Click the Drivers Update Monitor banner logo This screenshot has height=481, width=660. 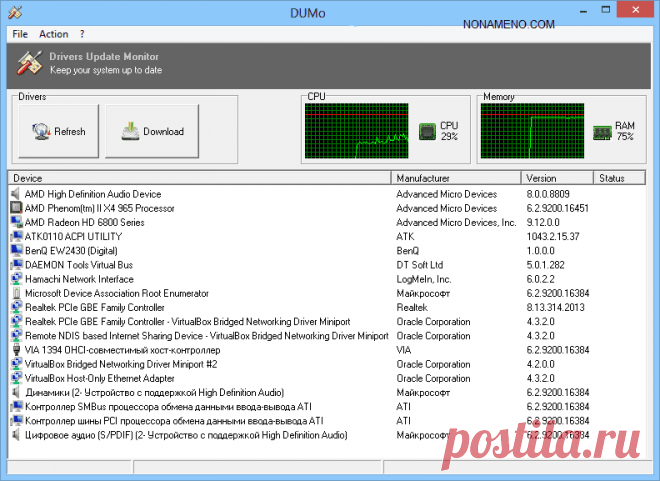pos(29,63)
